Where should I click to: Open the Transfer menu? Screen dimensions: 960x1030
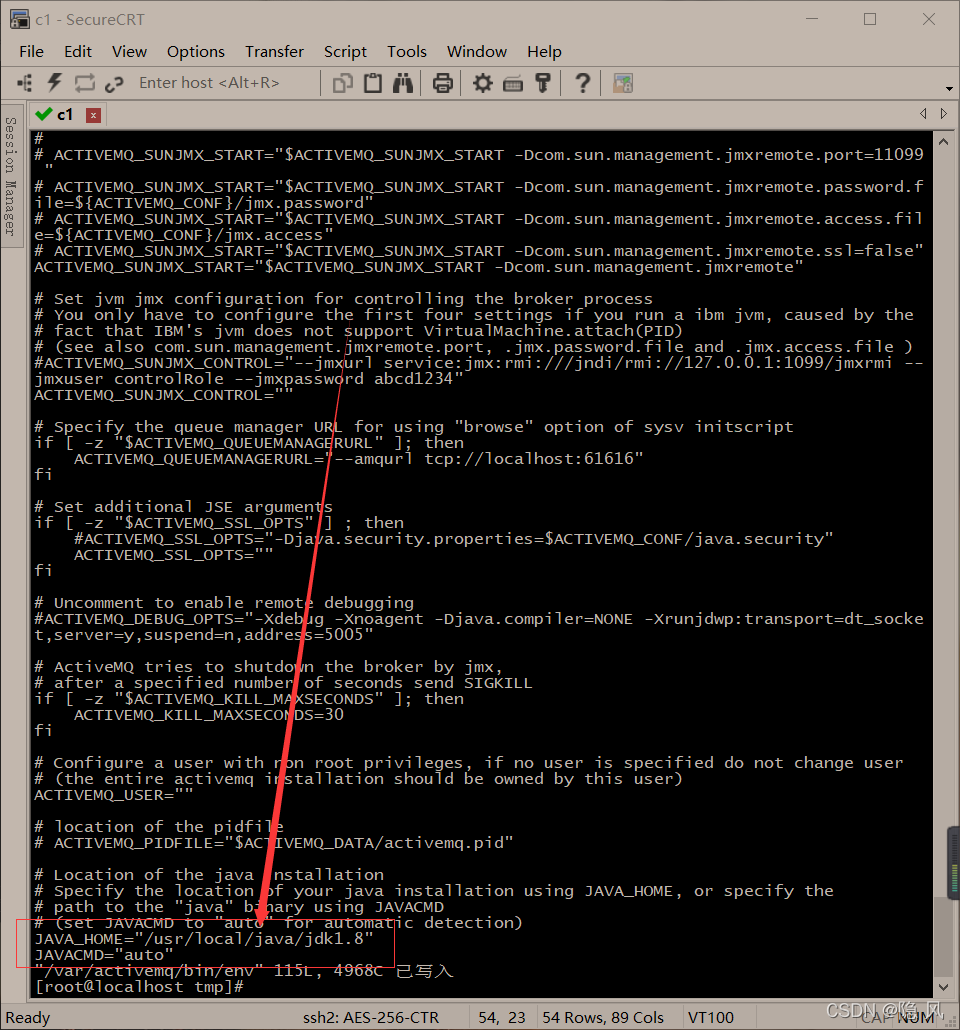(274, 51)
